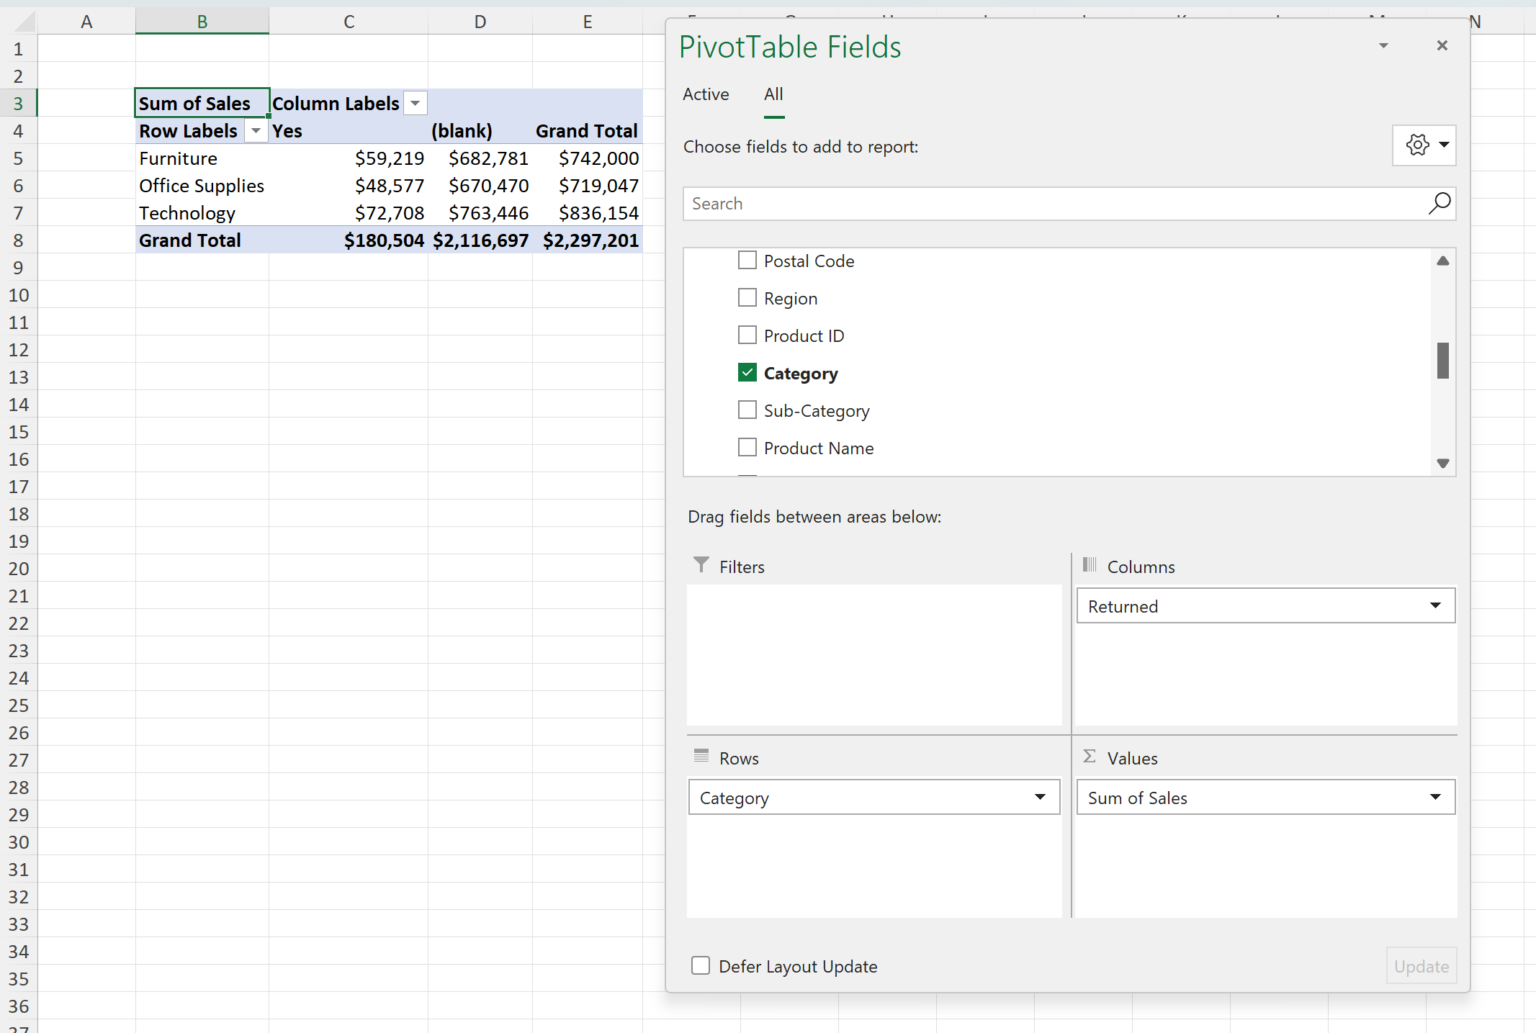Viewport: 1536px width, 1033px height.
Task: Check the Sub-Category field checkbox
Action: point(747,410)
